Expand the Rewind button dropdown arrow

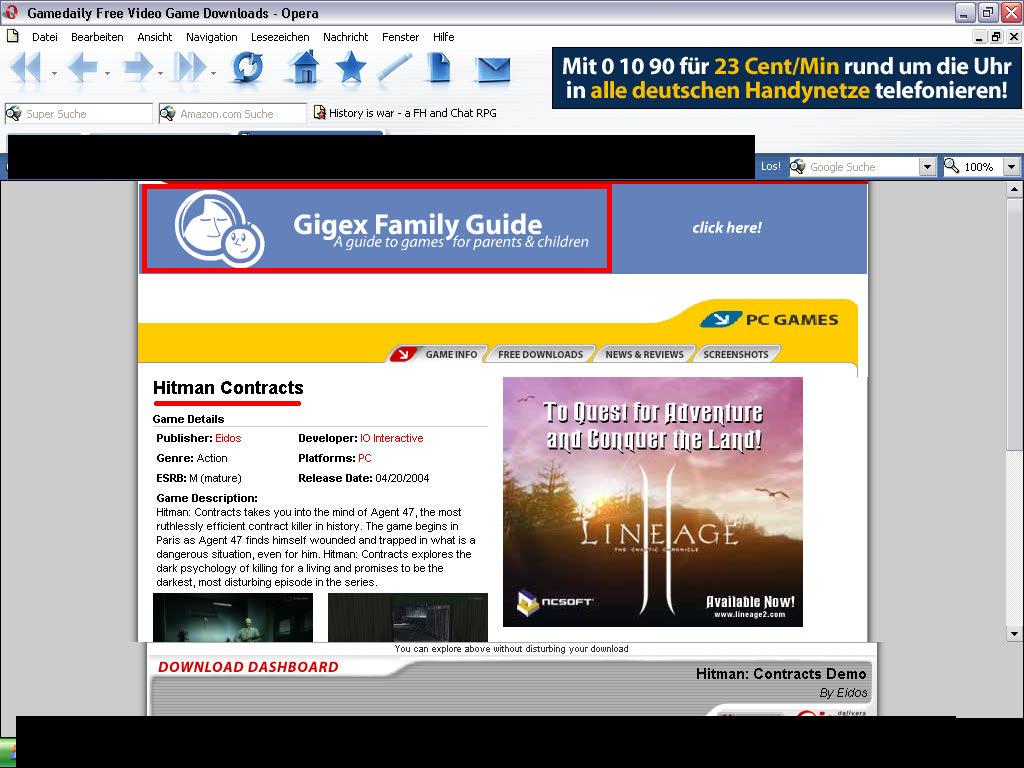point(54,73)
